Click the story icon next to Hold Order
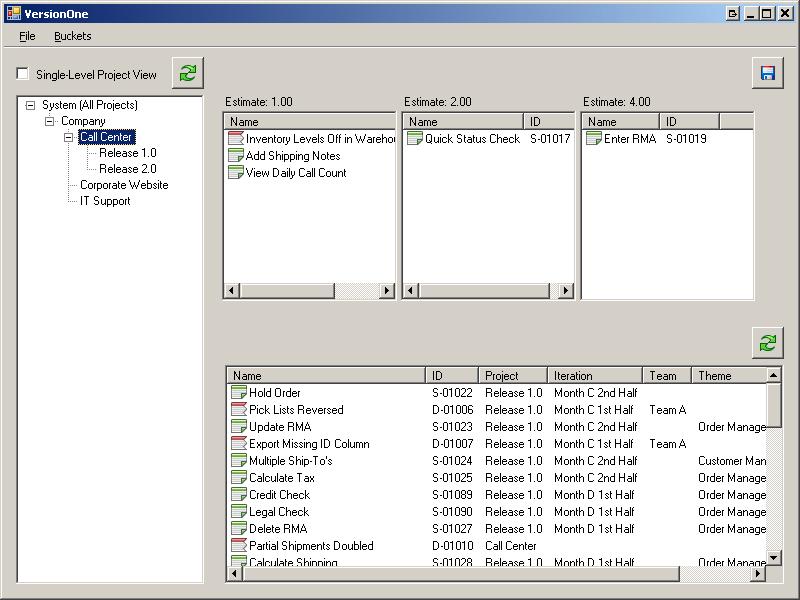Screen dimensions: 800x600 [x=239, y=392]
